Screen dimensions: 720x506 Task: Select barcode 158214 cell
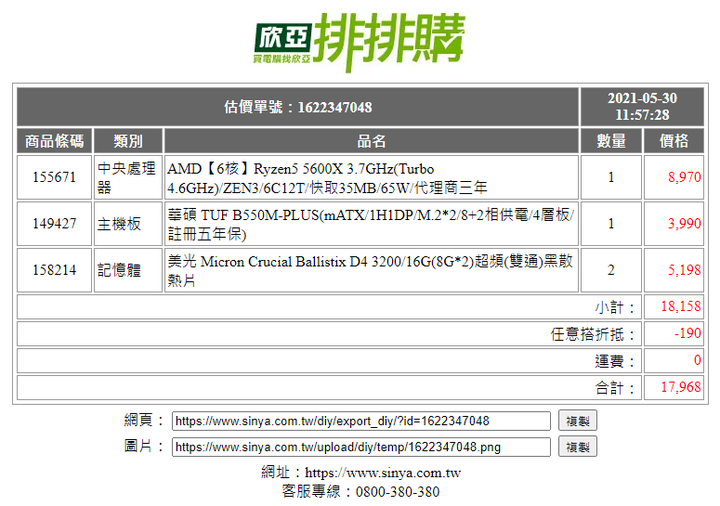pos(55,270)
